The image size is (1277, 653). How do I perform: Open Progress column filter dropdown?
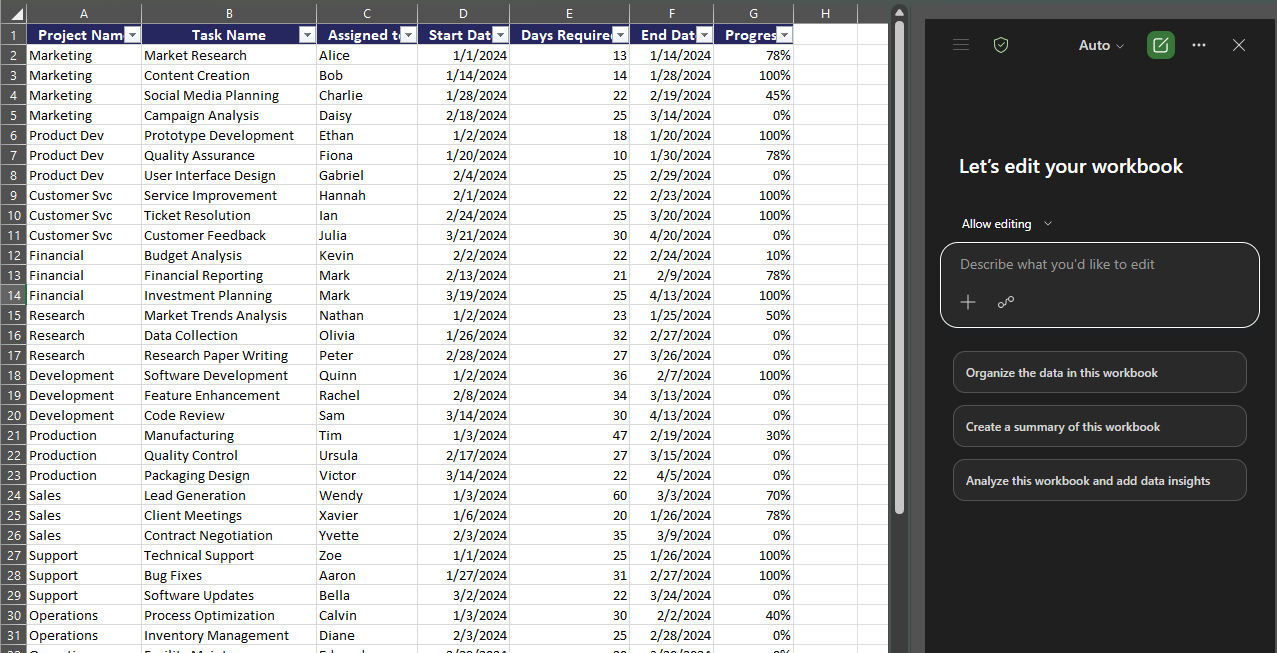pos(784,35)
